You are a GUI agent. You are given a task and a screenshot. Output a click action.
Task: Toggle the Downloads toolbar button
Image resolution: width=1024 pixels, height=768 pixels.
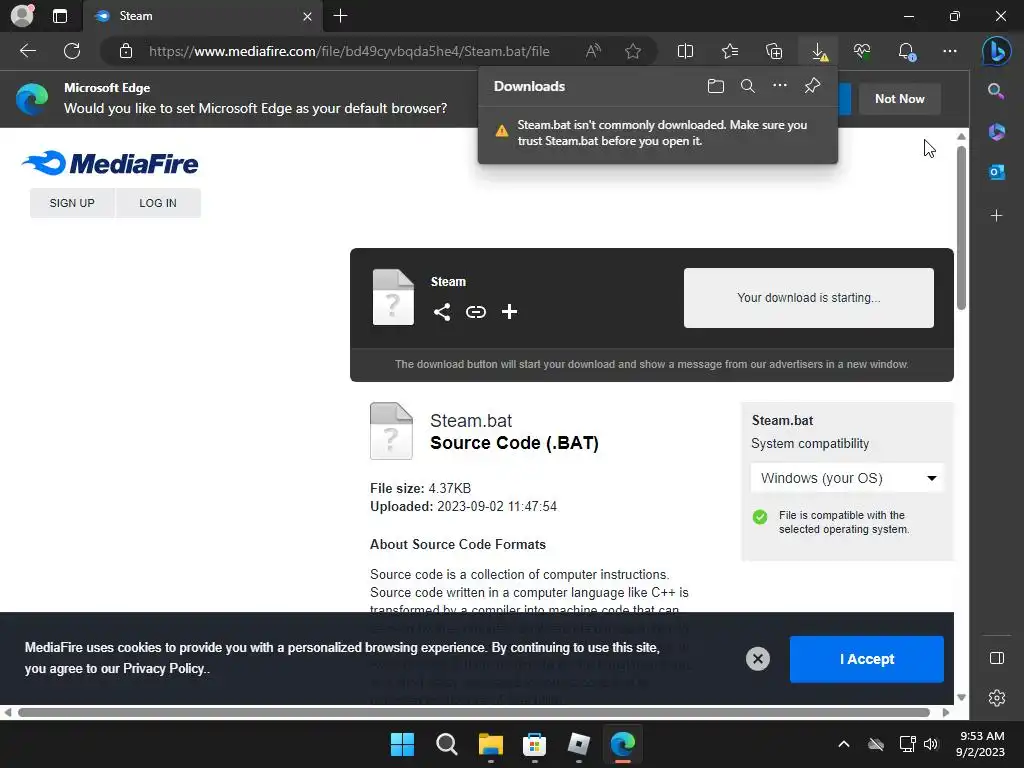point(819,51)
